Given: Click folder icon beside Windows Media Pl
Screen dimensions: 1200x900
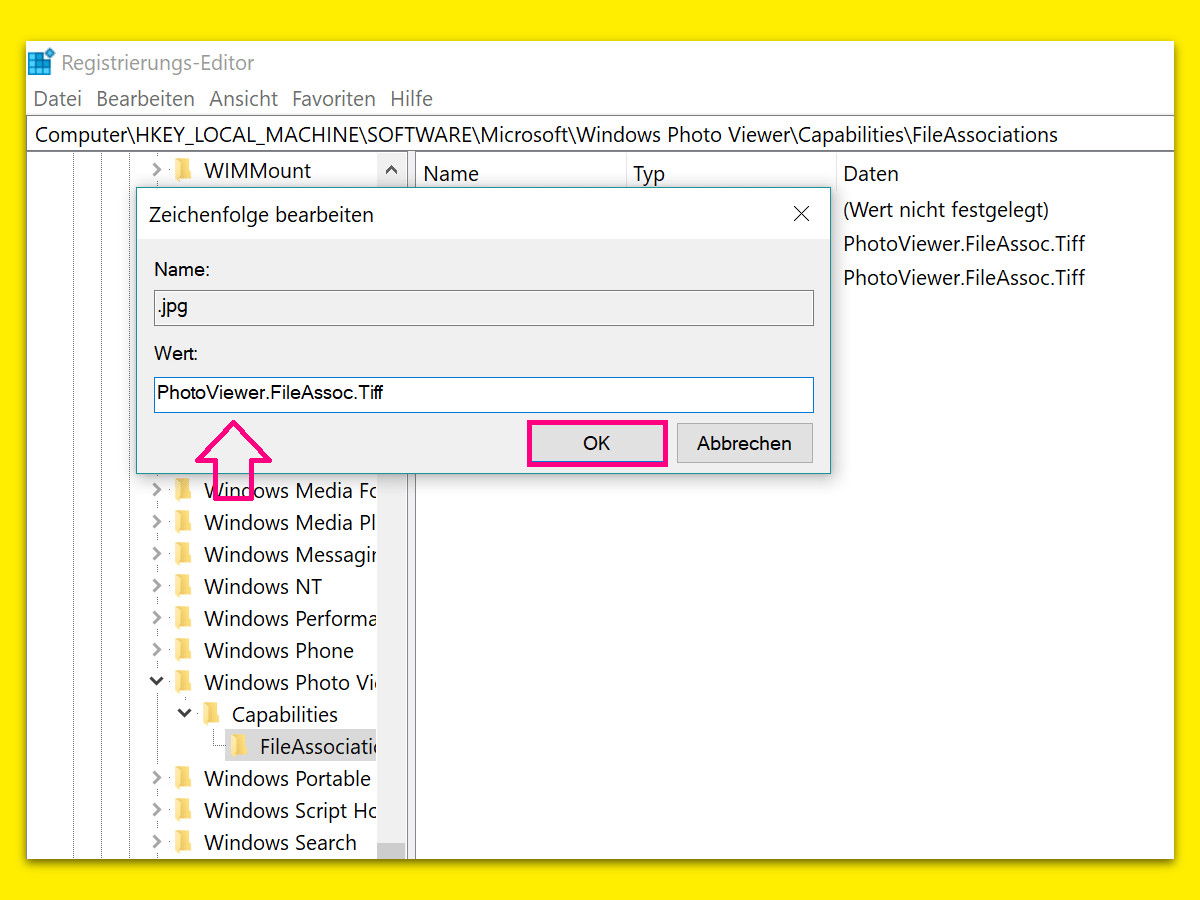Looking at the screenshot, I should 183,522.
